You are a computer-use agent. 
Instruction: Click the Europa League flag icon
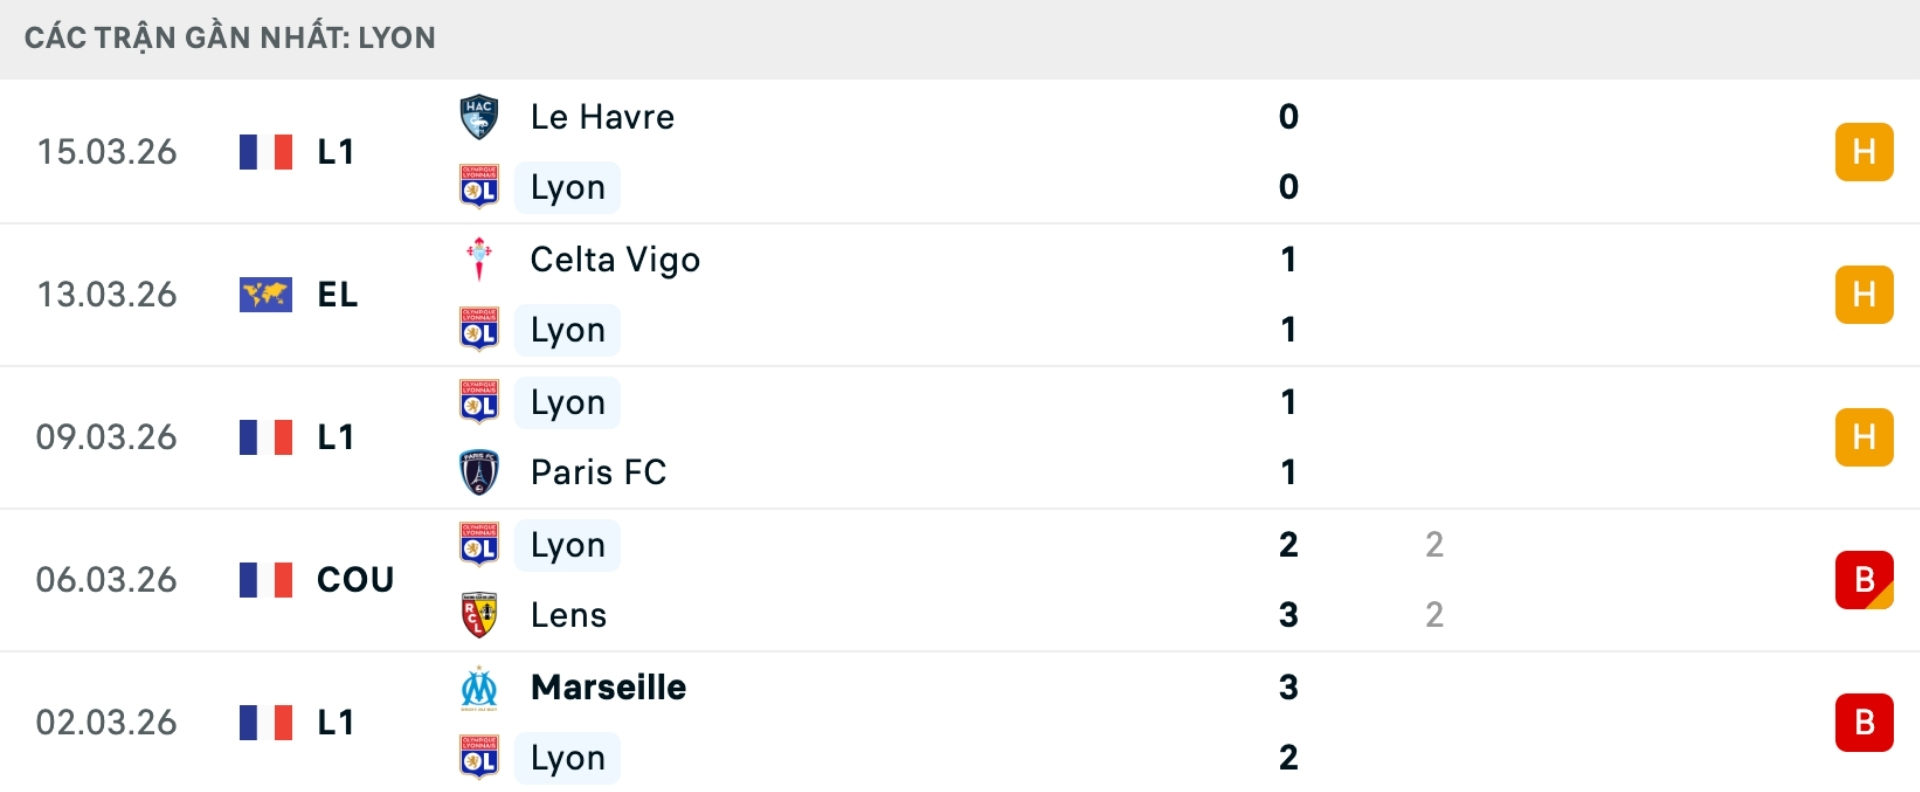coord(266,295)
